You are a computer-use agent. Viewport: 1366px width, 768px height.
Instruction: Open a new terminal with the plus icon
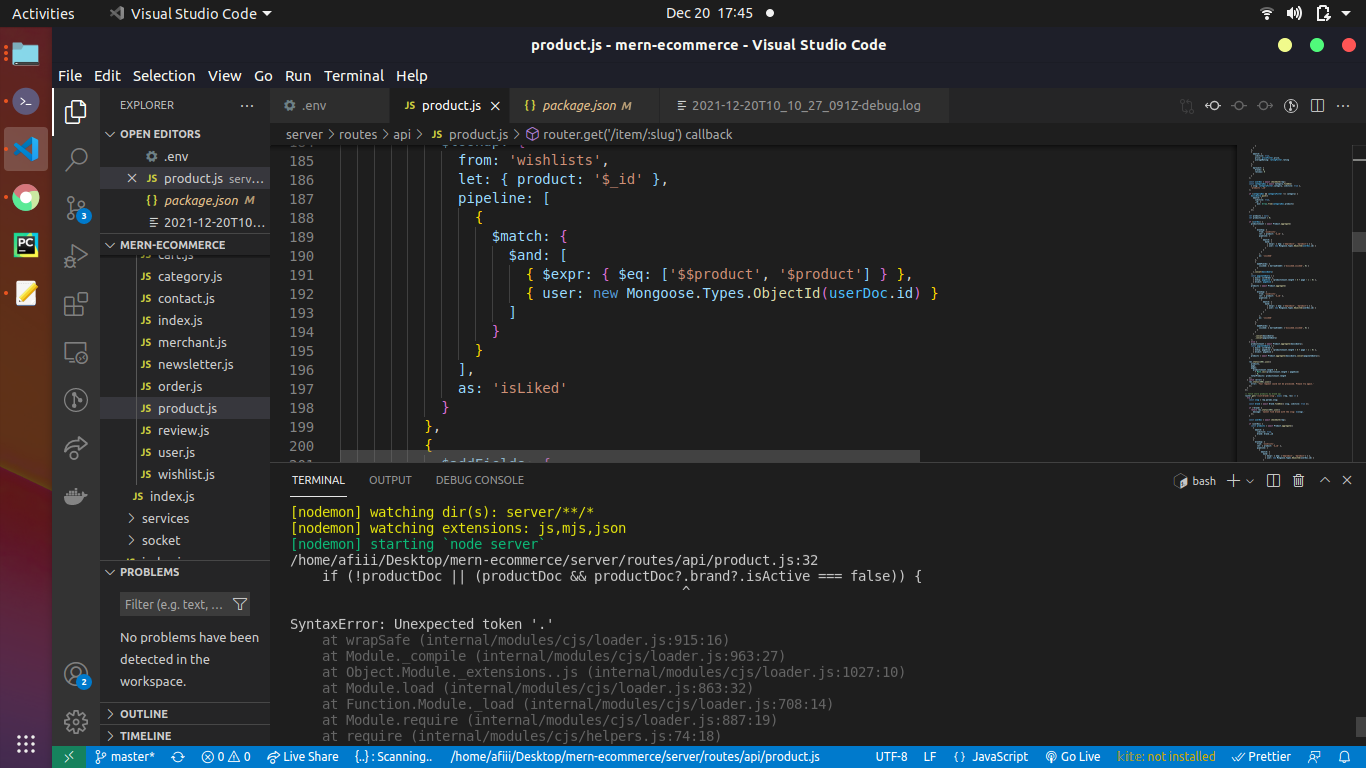click(1233, 480)
